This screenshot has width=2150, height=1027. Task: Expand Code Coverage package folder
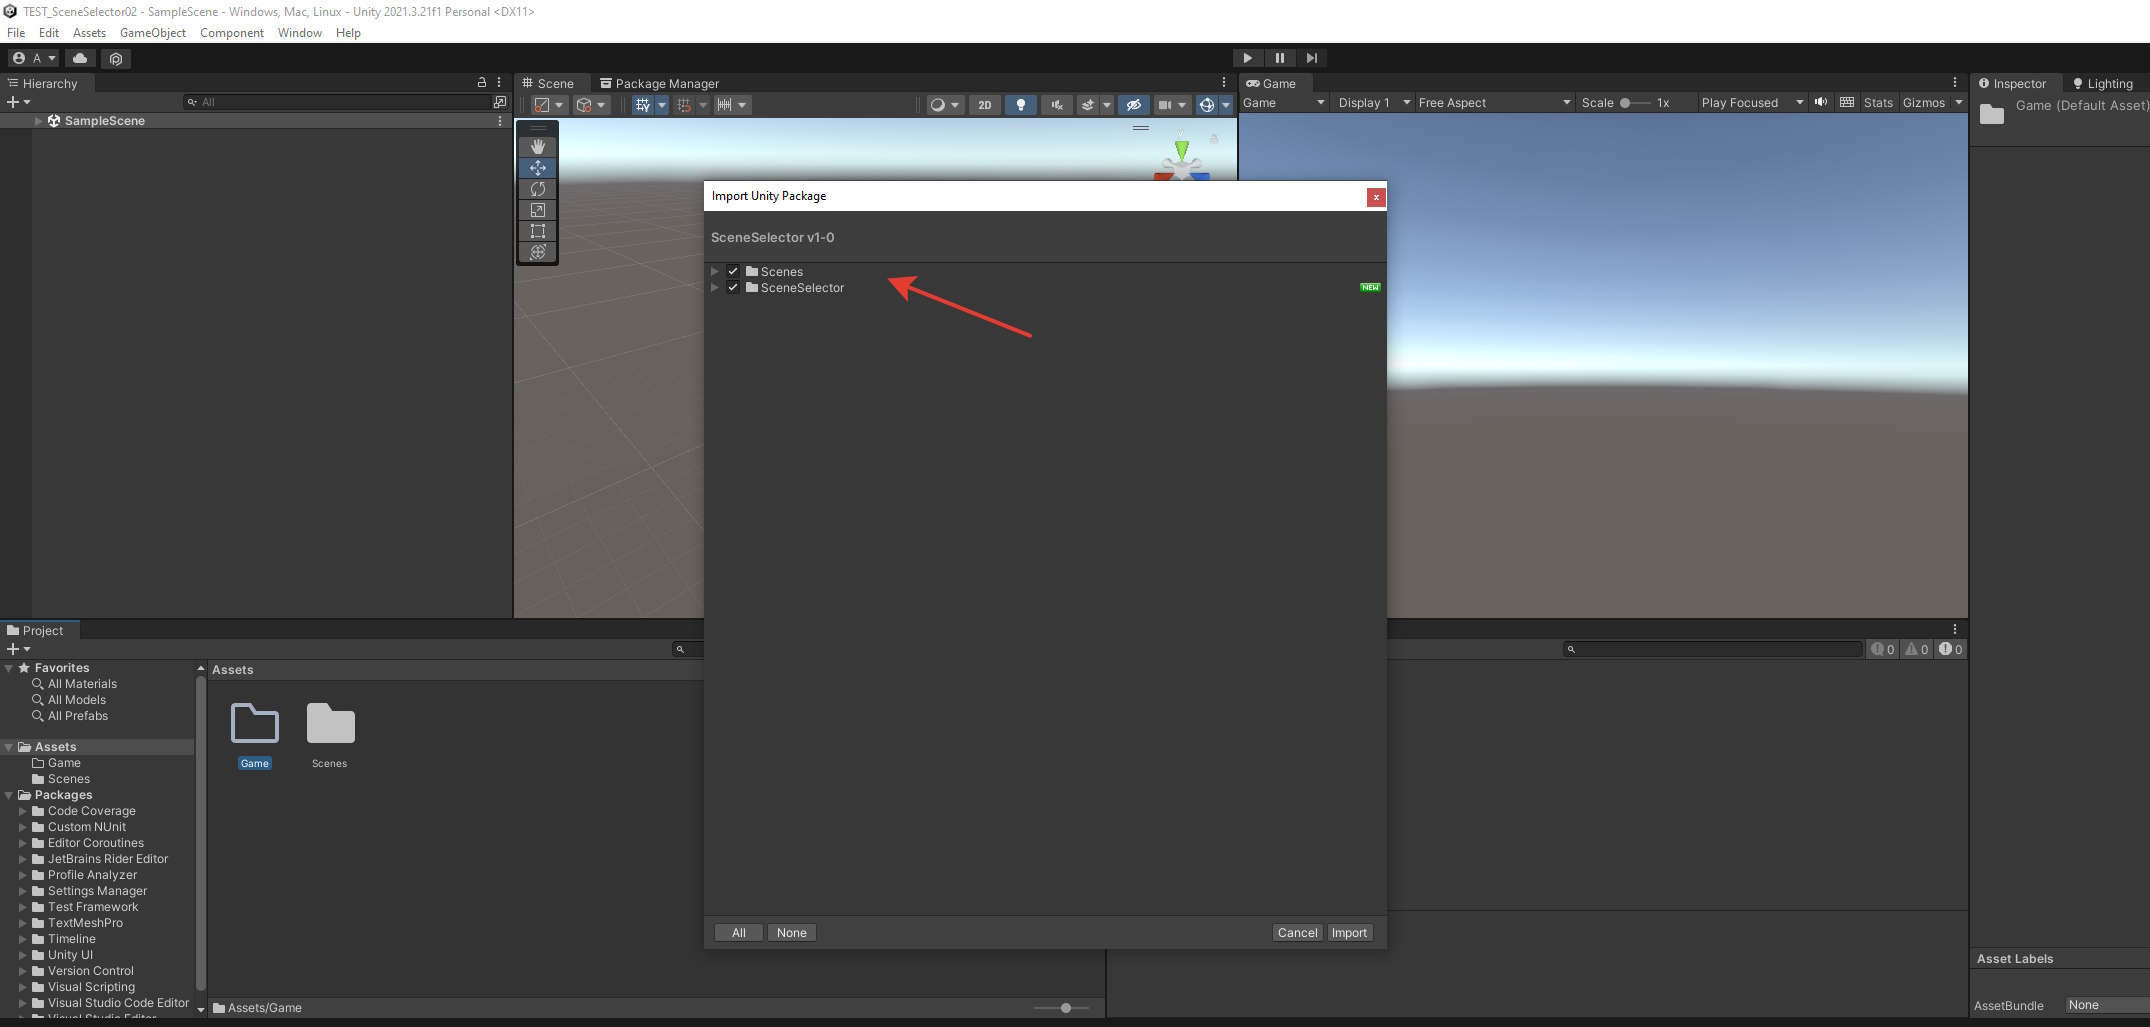(x=23, y=811)
